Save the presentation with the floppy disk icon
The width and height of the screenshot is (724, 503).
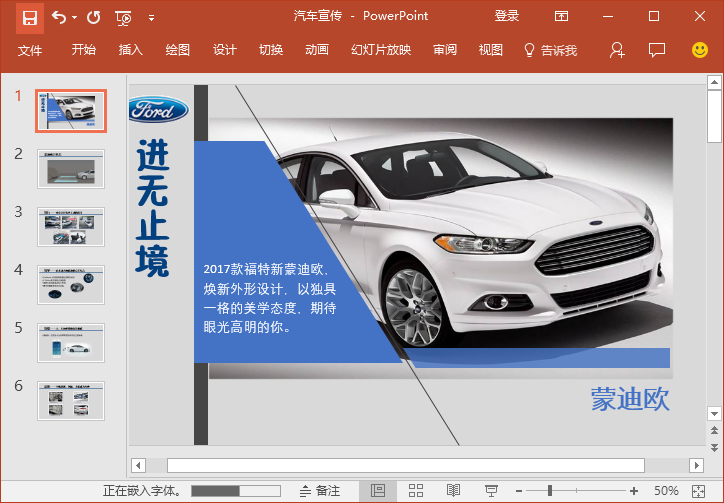point(30,18)
